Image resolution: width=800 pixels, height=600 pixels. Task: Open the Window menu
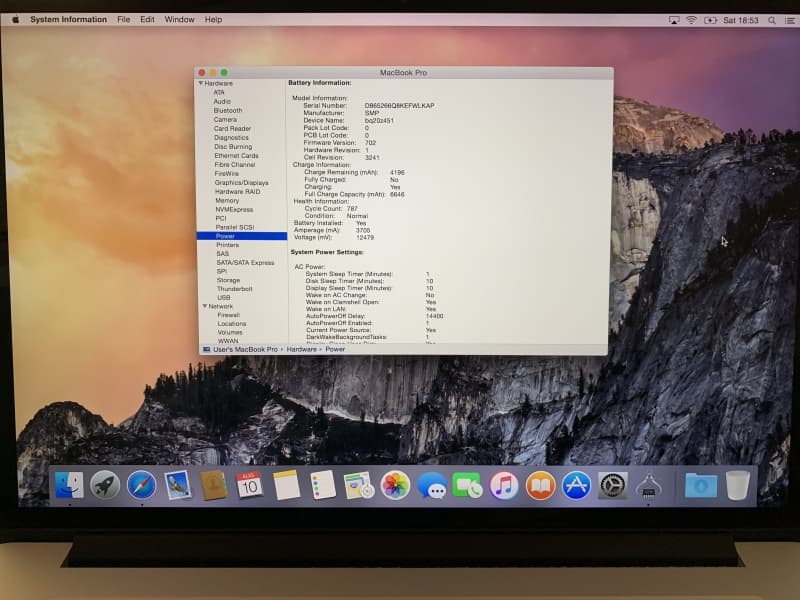click(x=179, y=19)
